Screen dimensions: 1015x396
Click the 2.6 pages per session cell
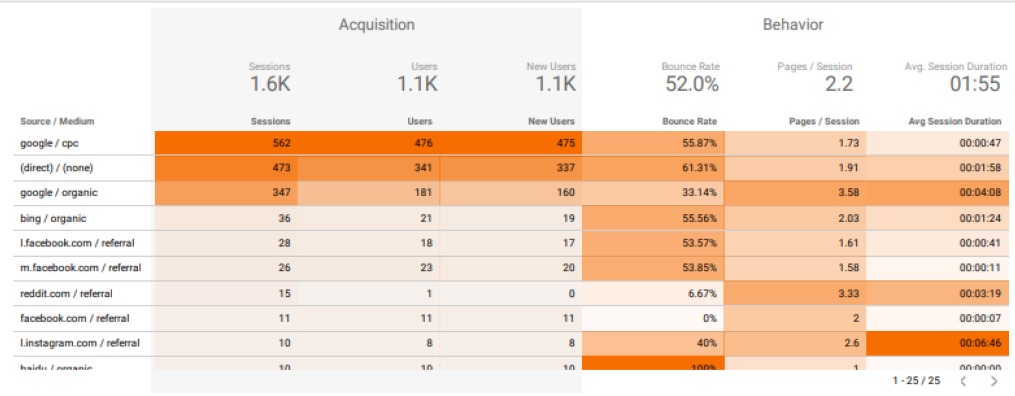pyautogui.click(x=796, y=344)
